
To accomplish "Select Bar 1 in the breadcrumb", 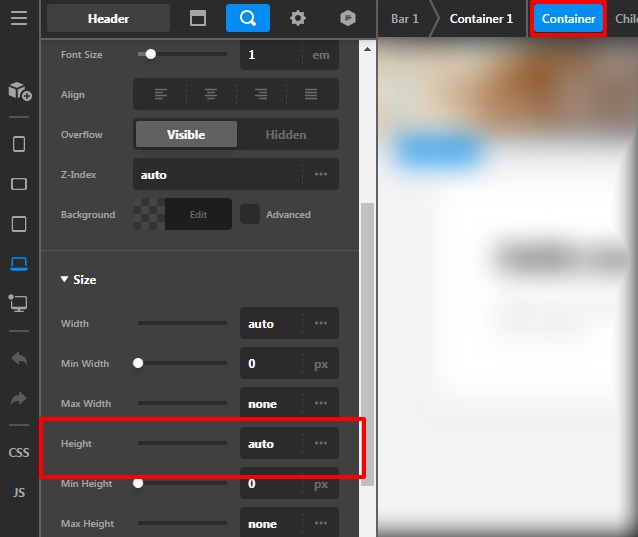I will (x=404, y=19).
